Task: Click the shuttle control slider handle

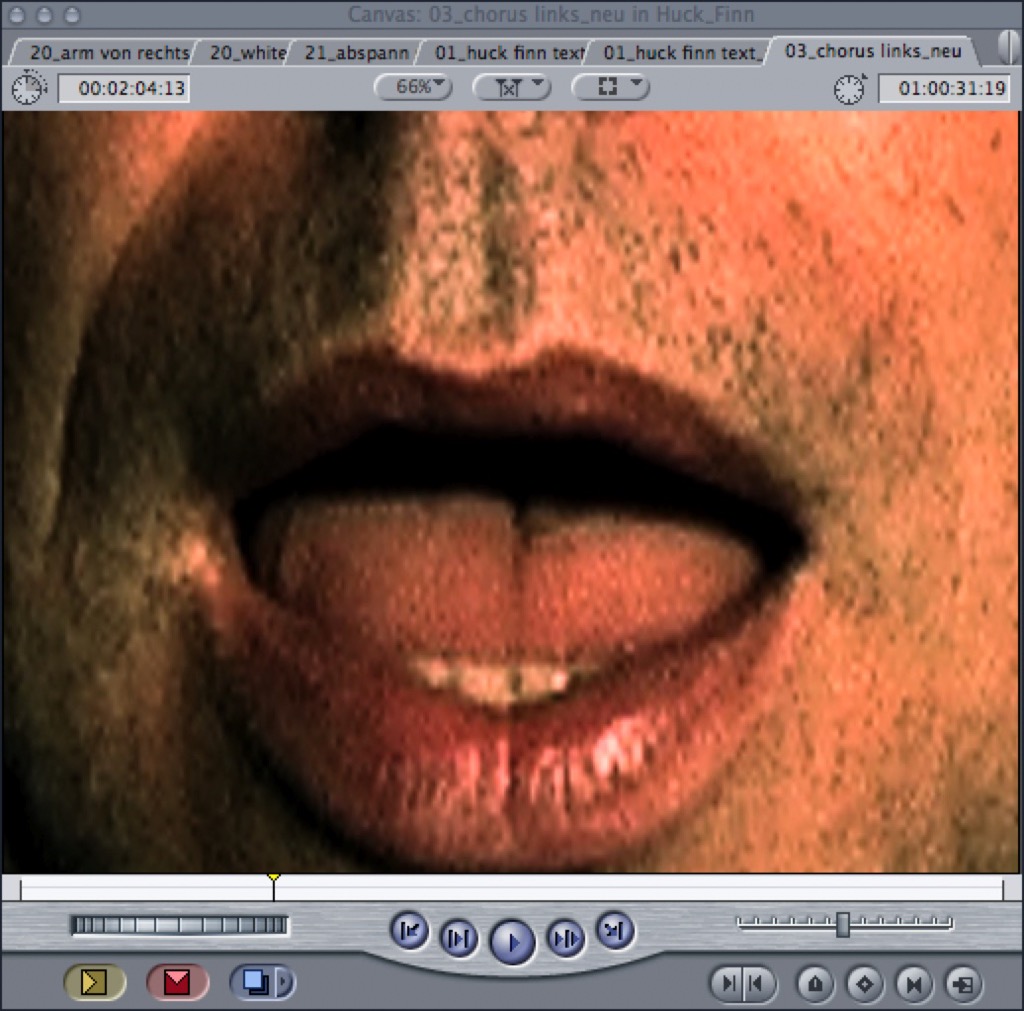Action: pos(843,924)
